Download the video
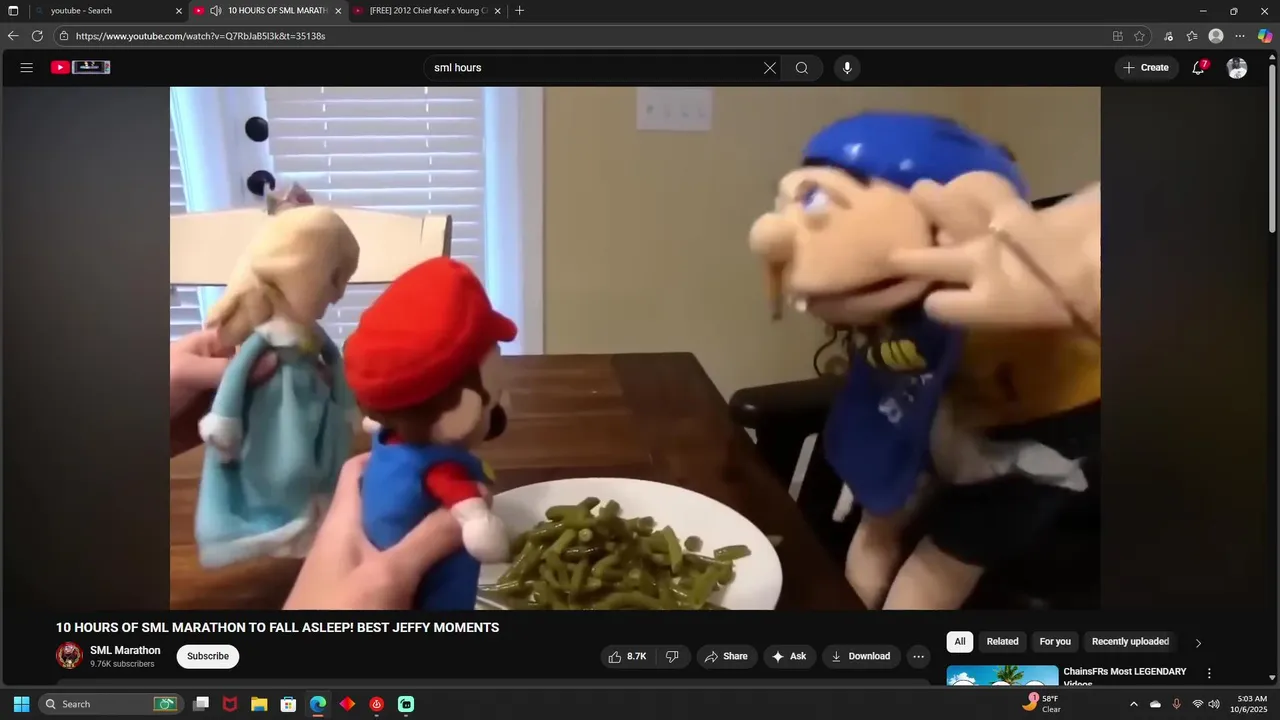 (x=861, y=656)
